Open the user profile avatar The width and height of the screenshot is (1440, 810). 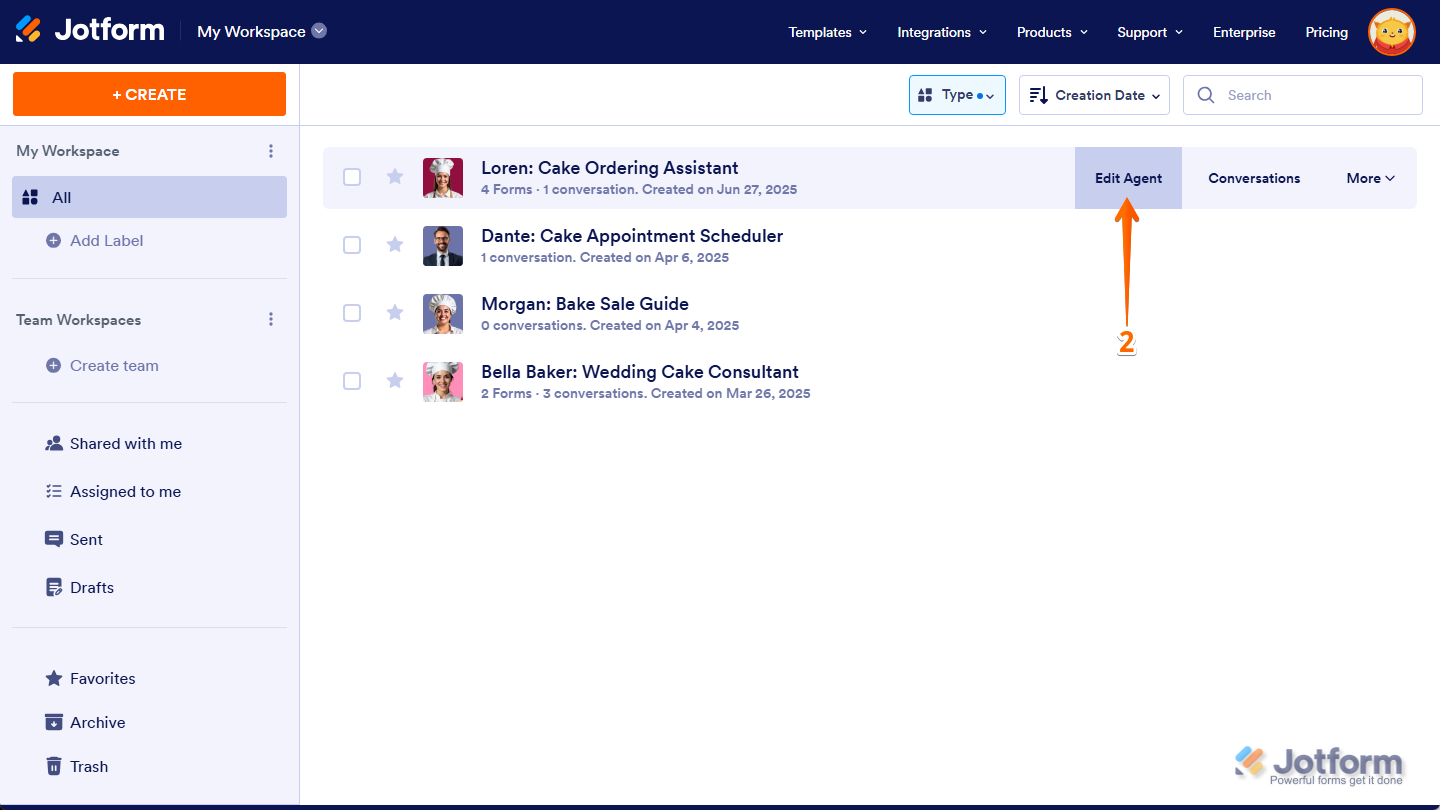coord(1391,32)
